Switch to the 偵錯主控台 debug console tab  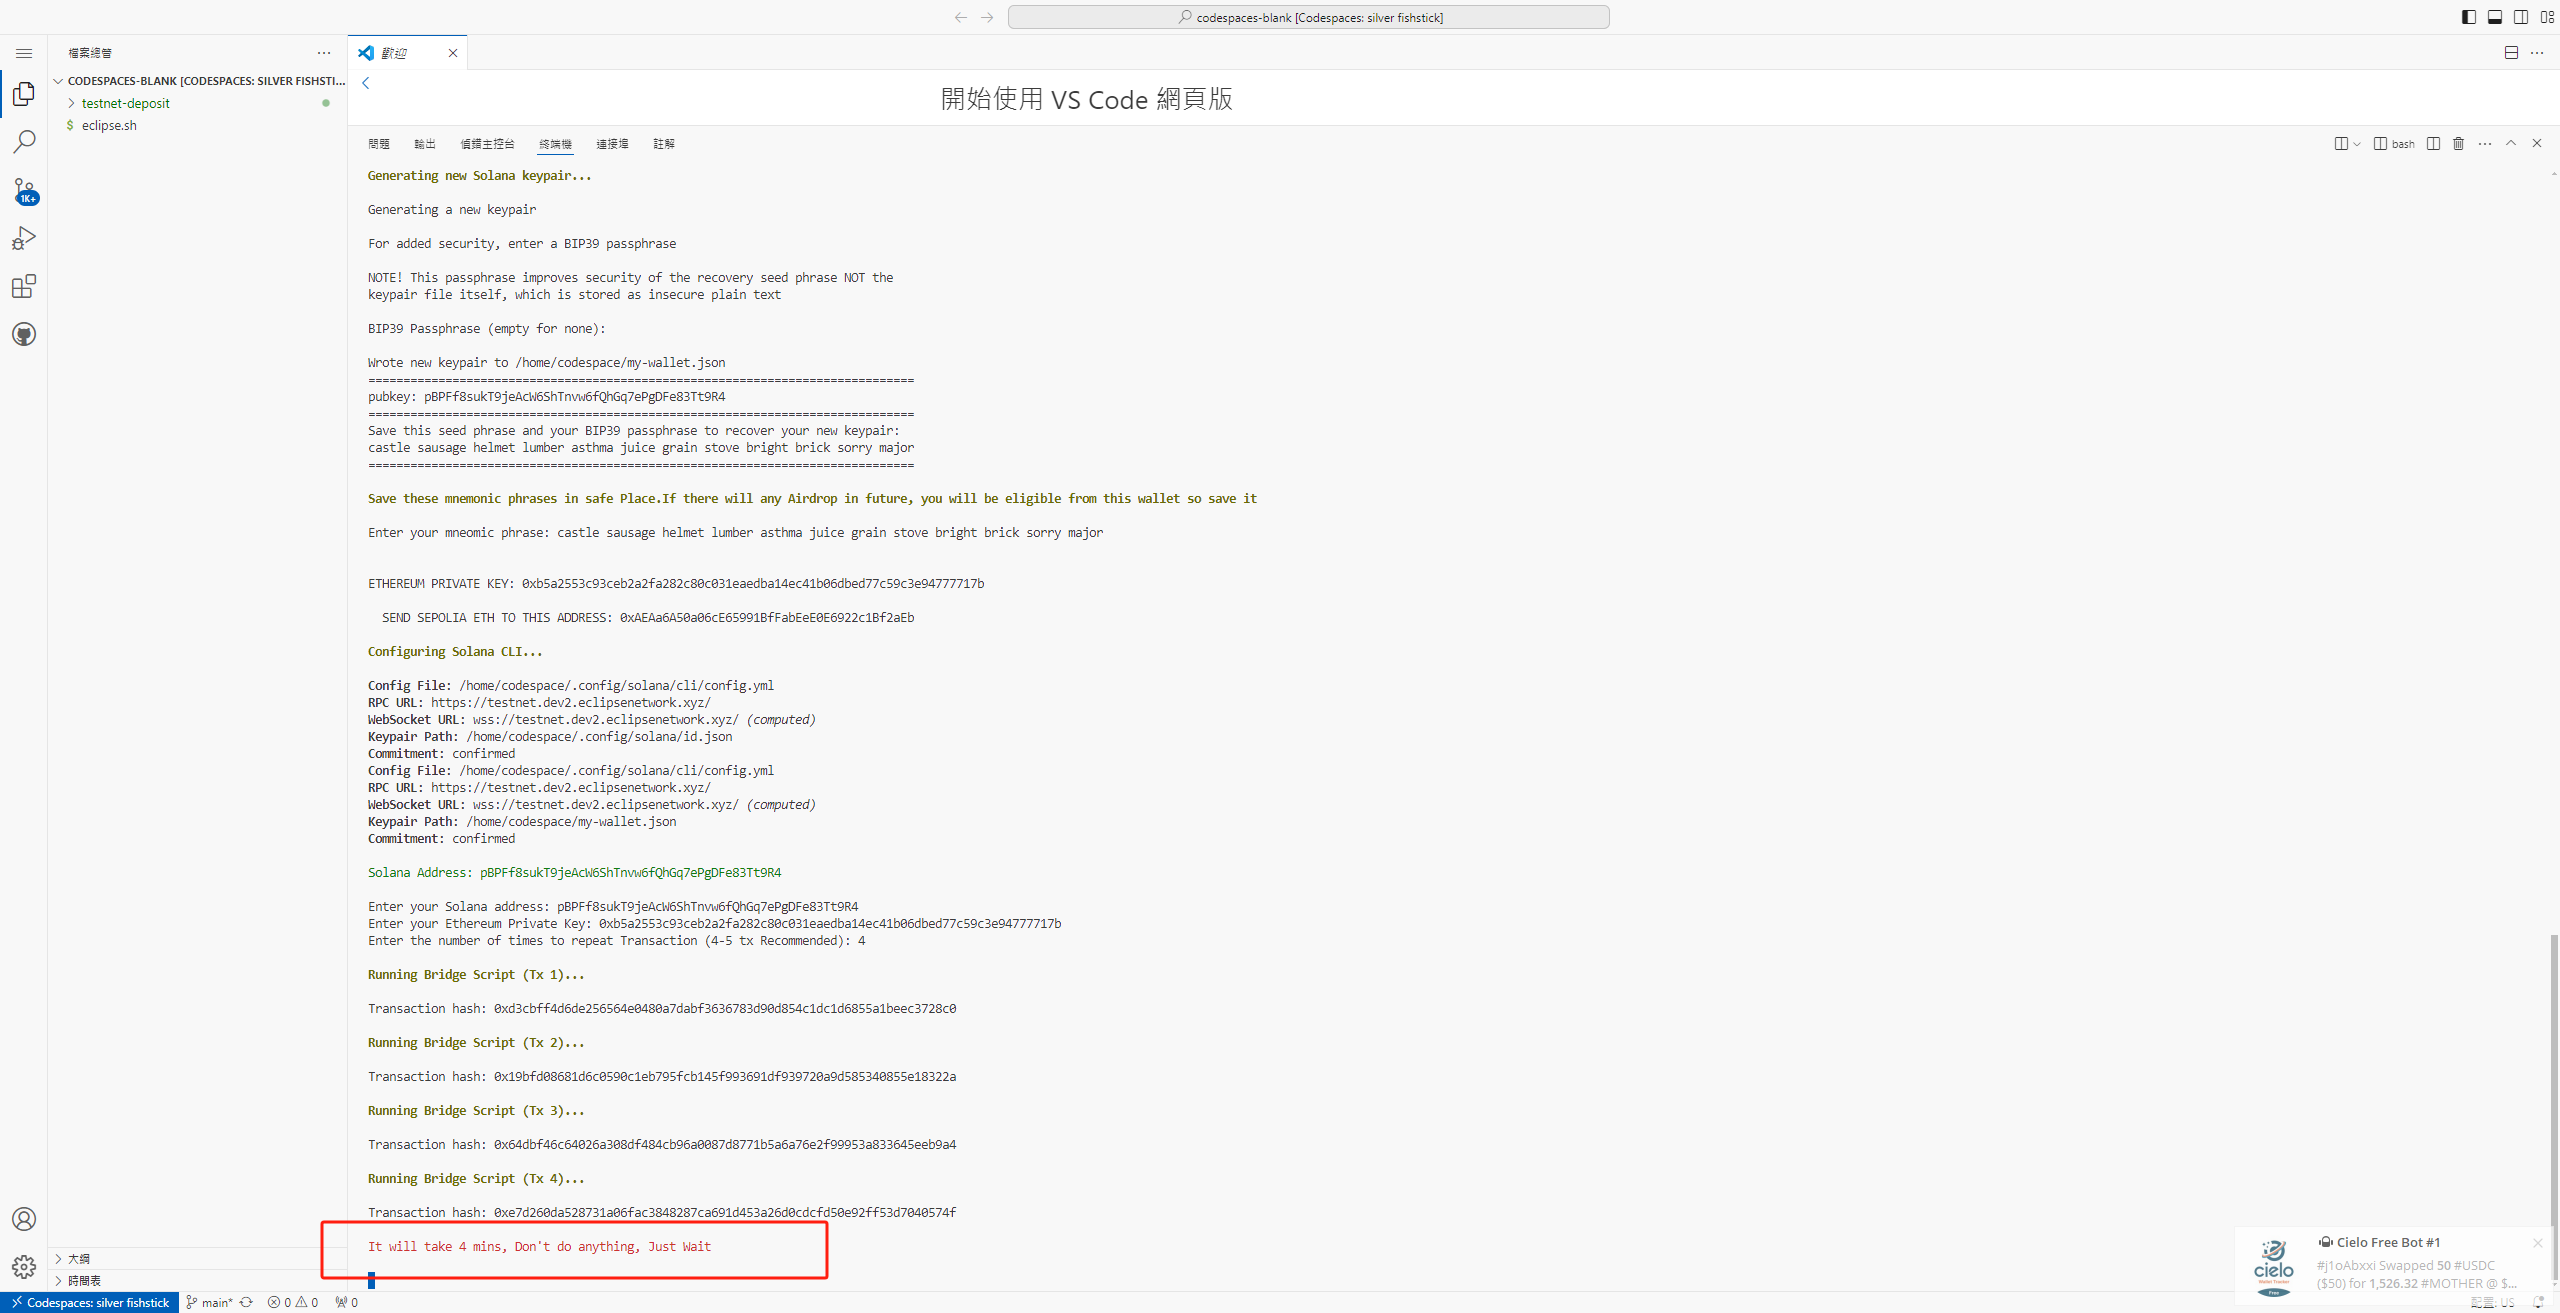coord(487,144)
